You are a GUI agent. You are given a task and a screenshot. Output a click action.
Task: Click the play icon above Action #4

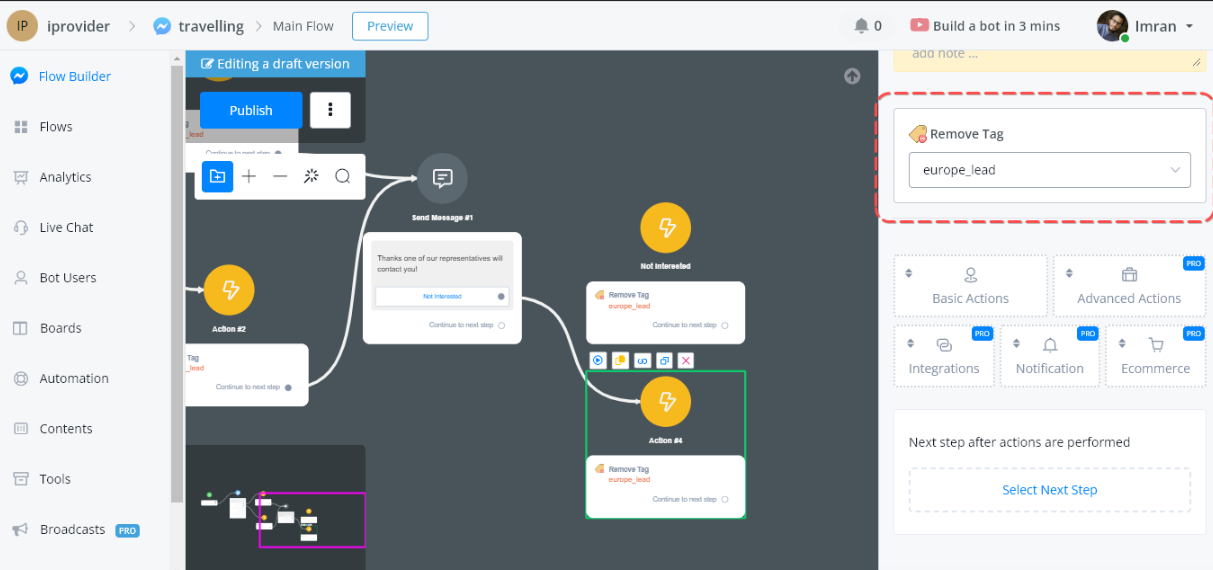click(598, 360)
